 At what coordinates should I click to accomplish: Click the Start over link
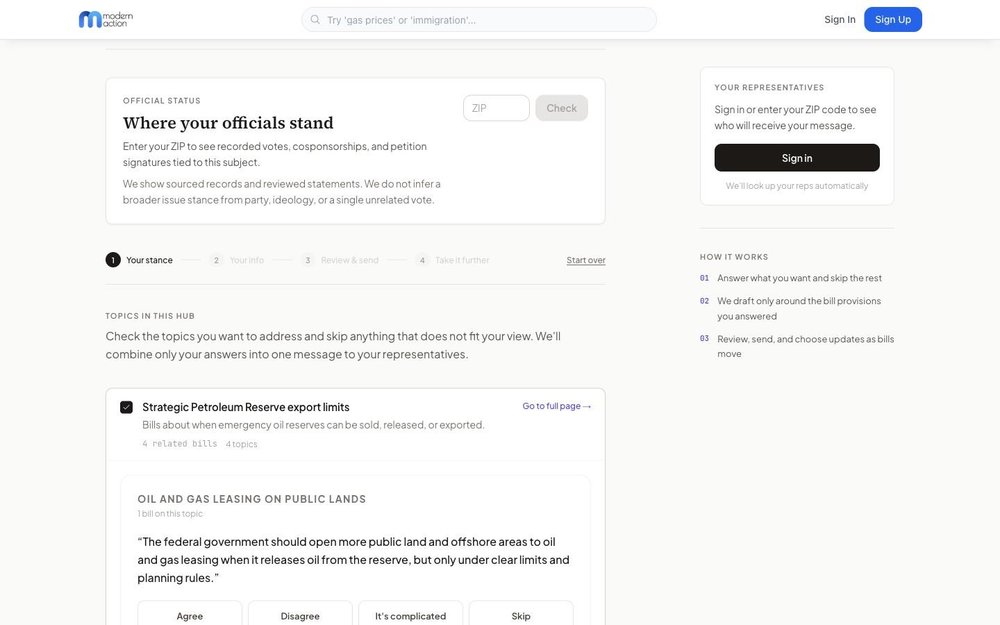point(585,260)
